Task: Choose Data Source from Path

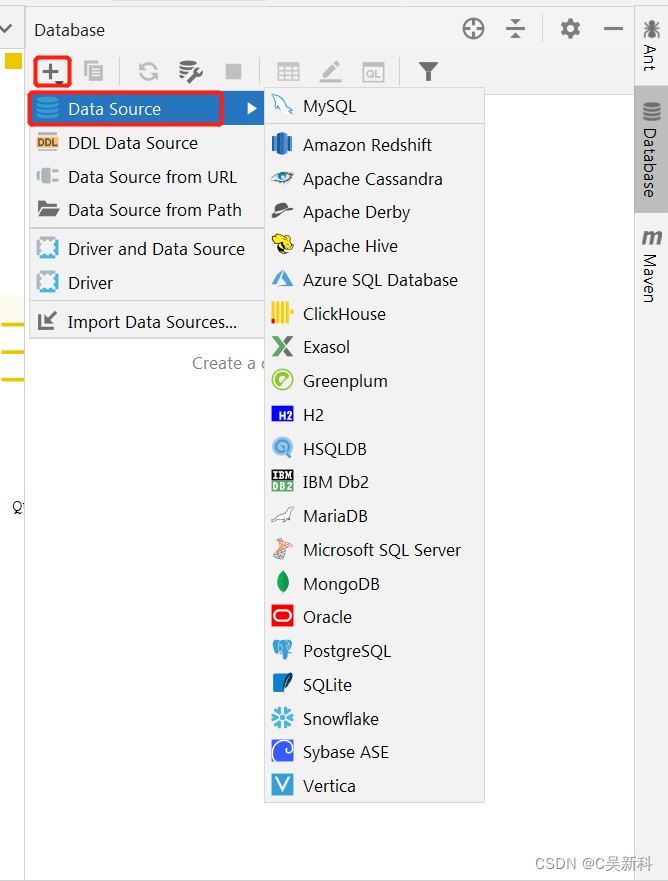Action: [x=147, y=210]
